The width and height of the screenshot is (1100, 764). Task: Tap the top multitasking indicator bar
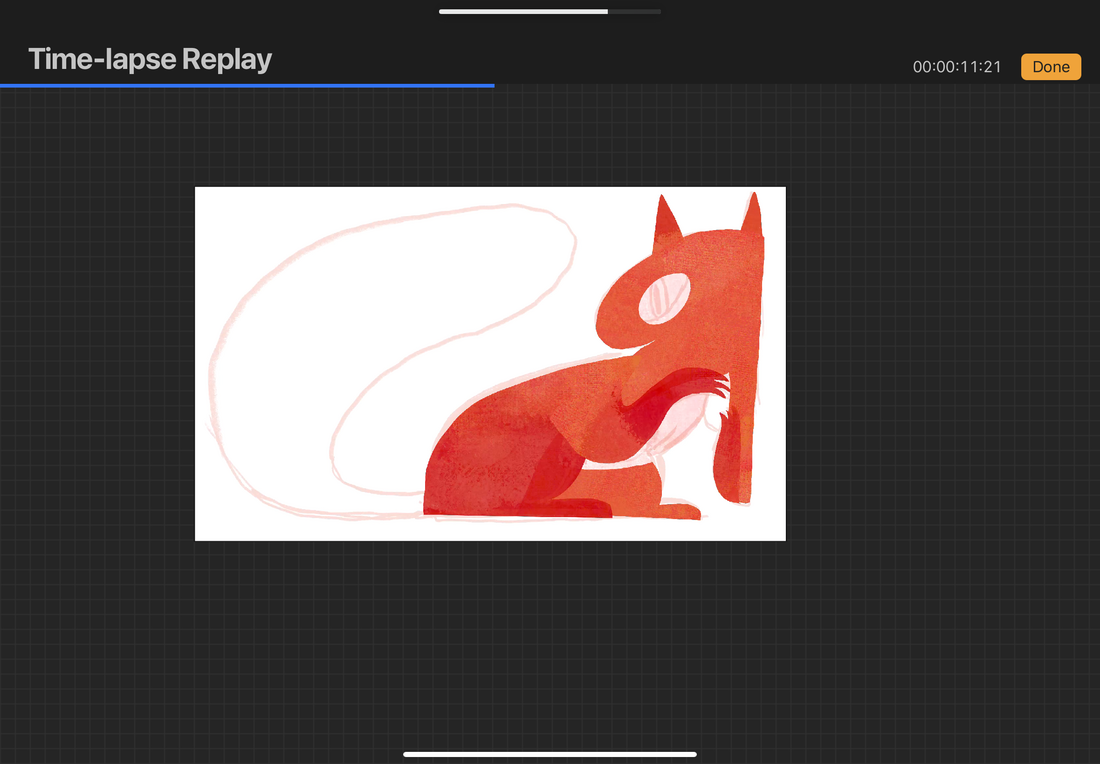point(549,12)
